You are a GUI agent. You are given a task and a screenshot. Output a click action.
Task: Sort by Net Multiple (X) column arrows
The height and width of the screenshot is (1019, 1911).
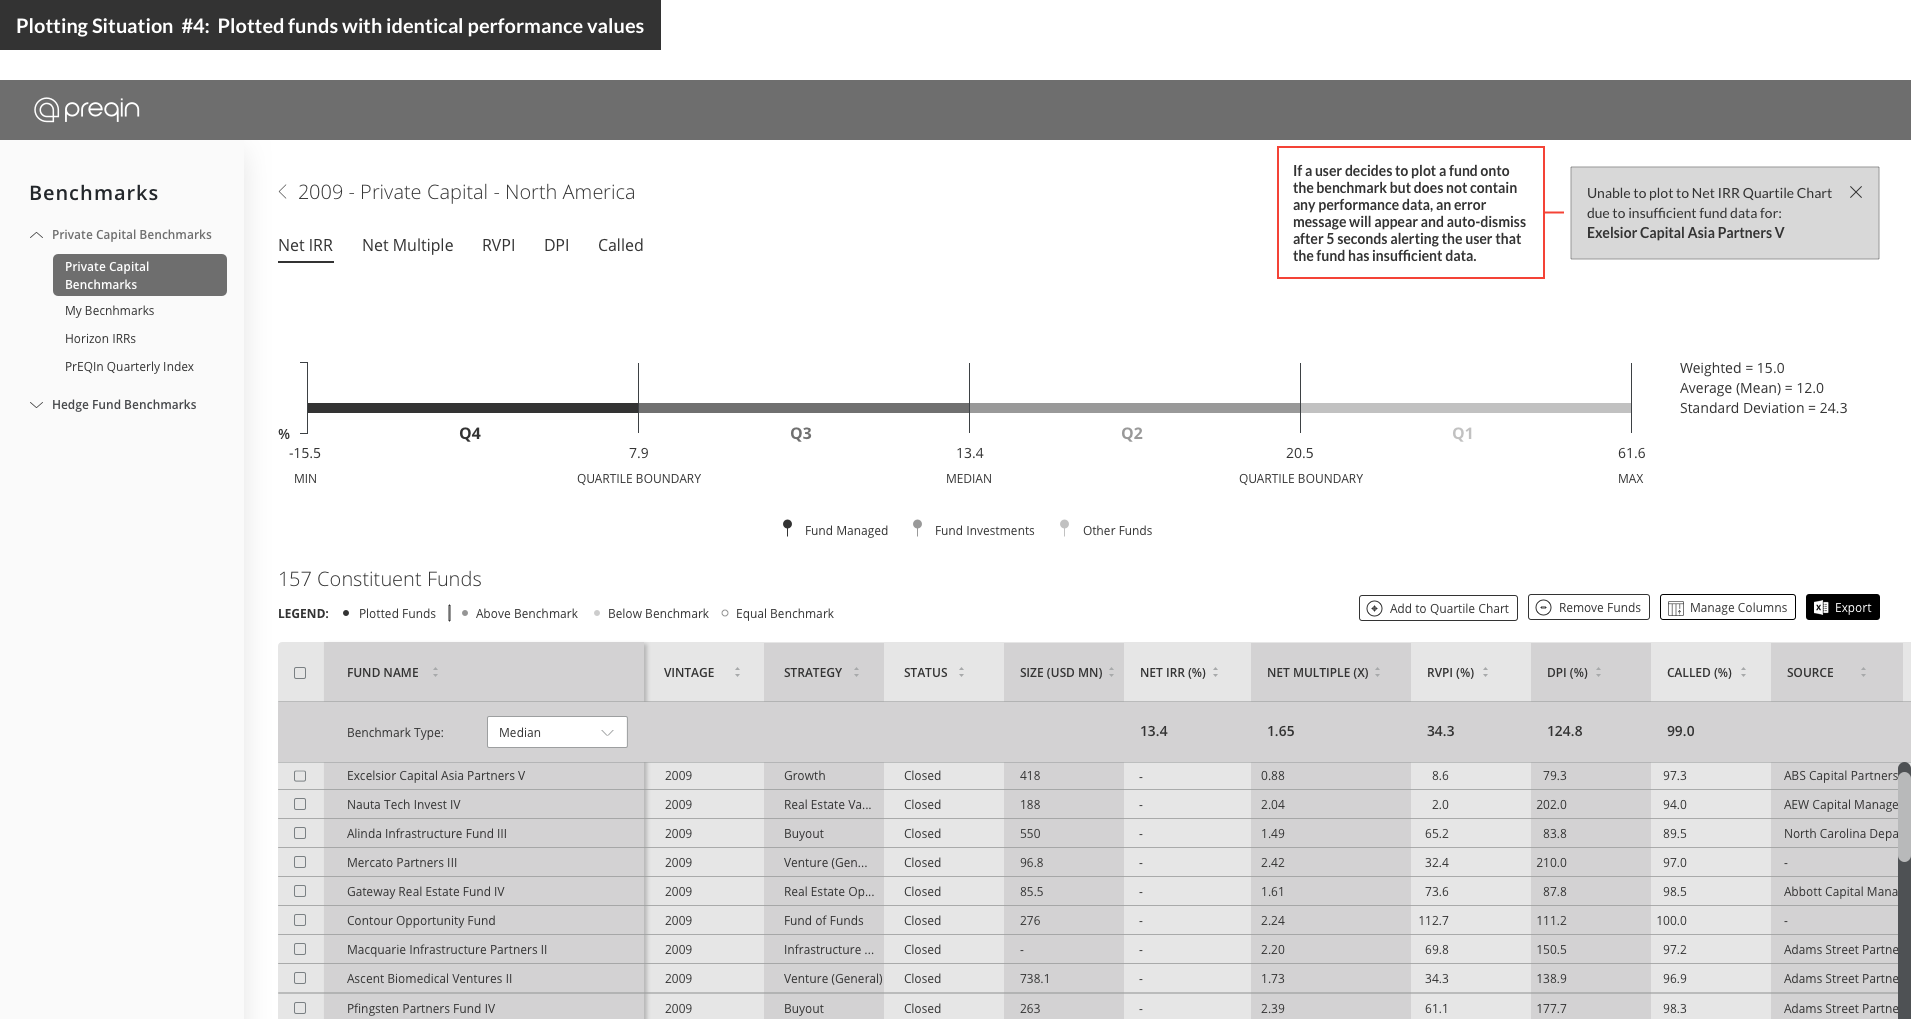[x=1377, y=672]
